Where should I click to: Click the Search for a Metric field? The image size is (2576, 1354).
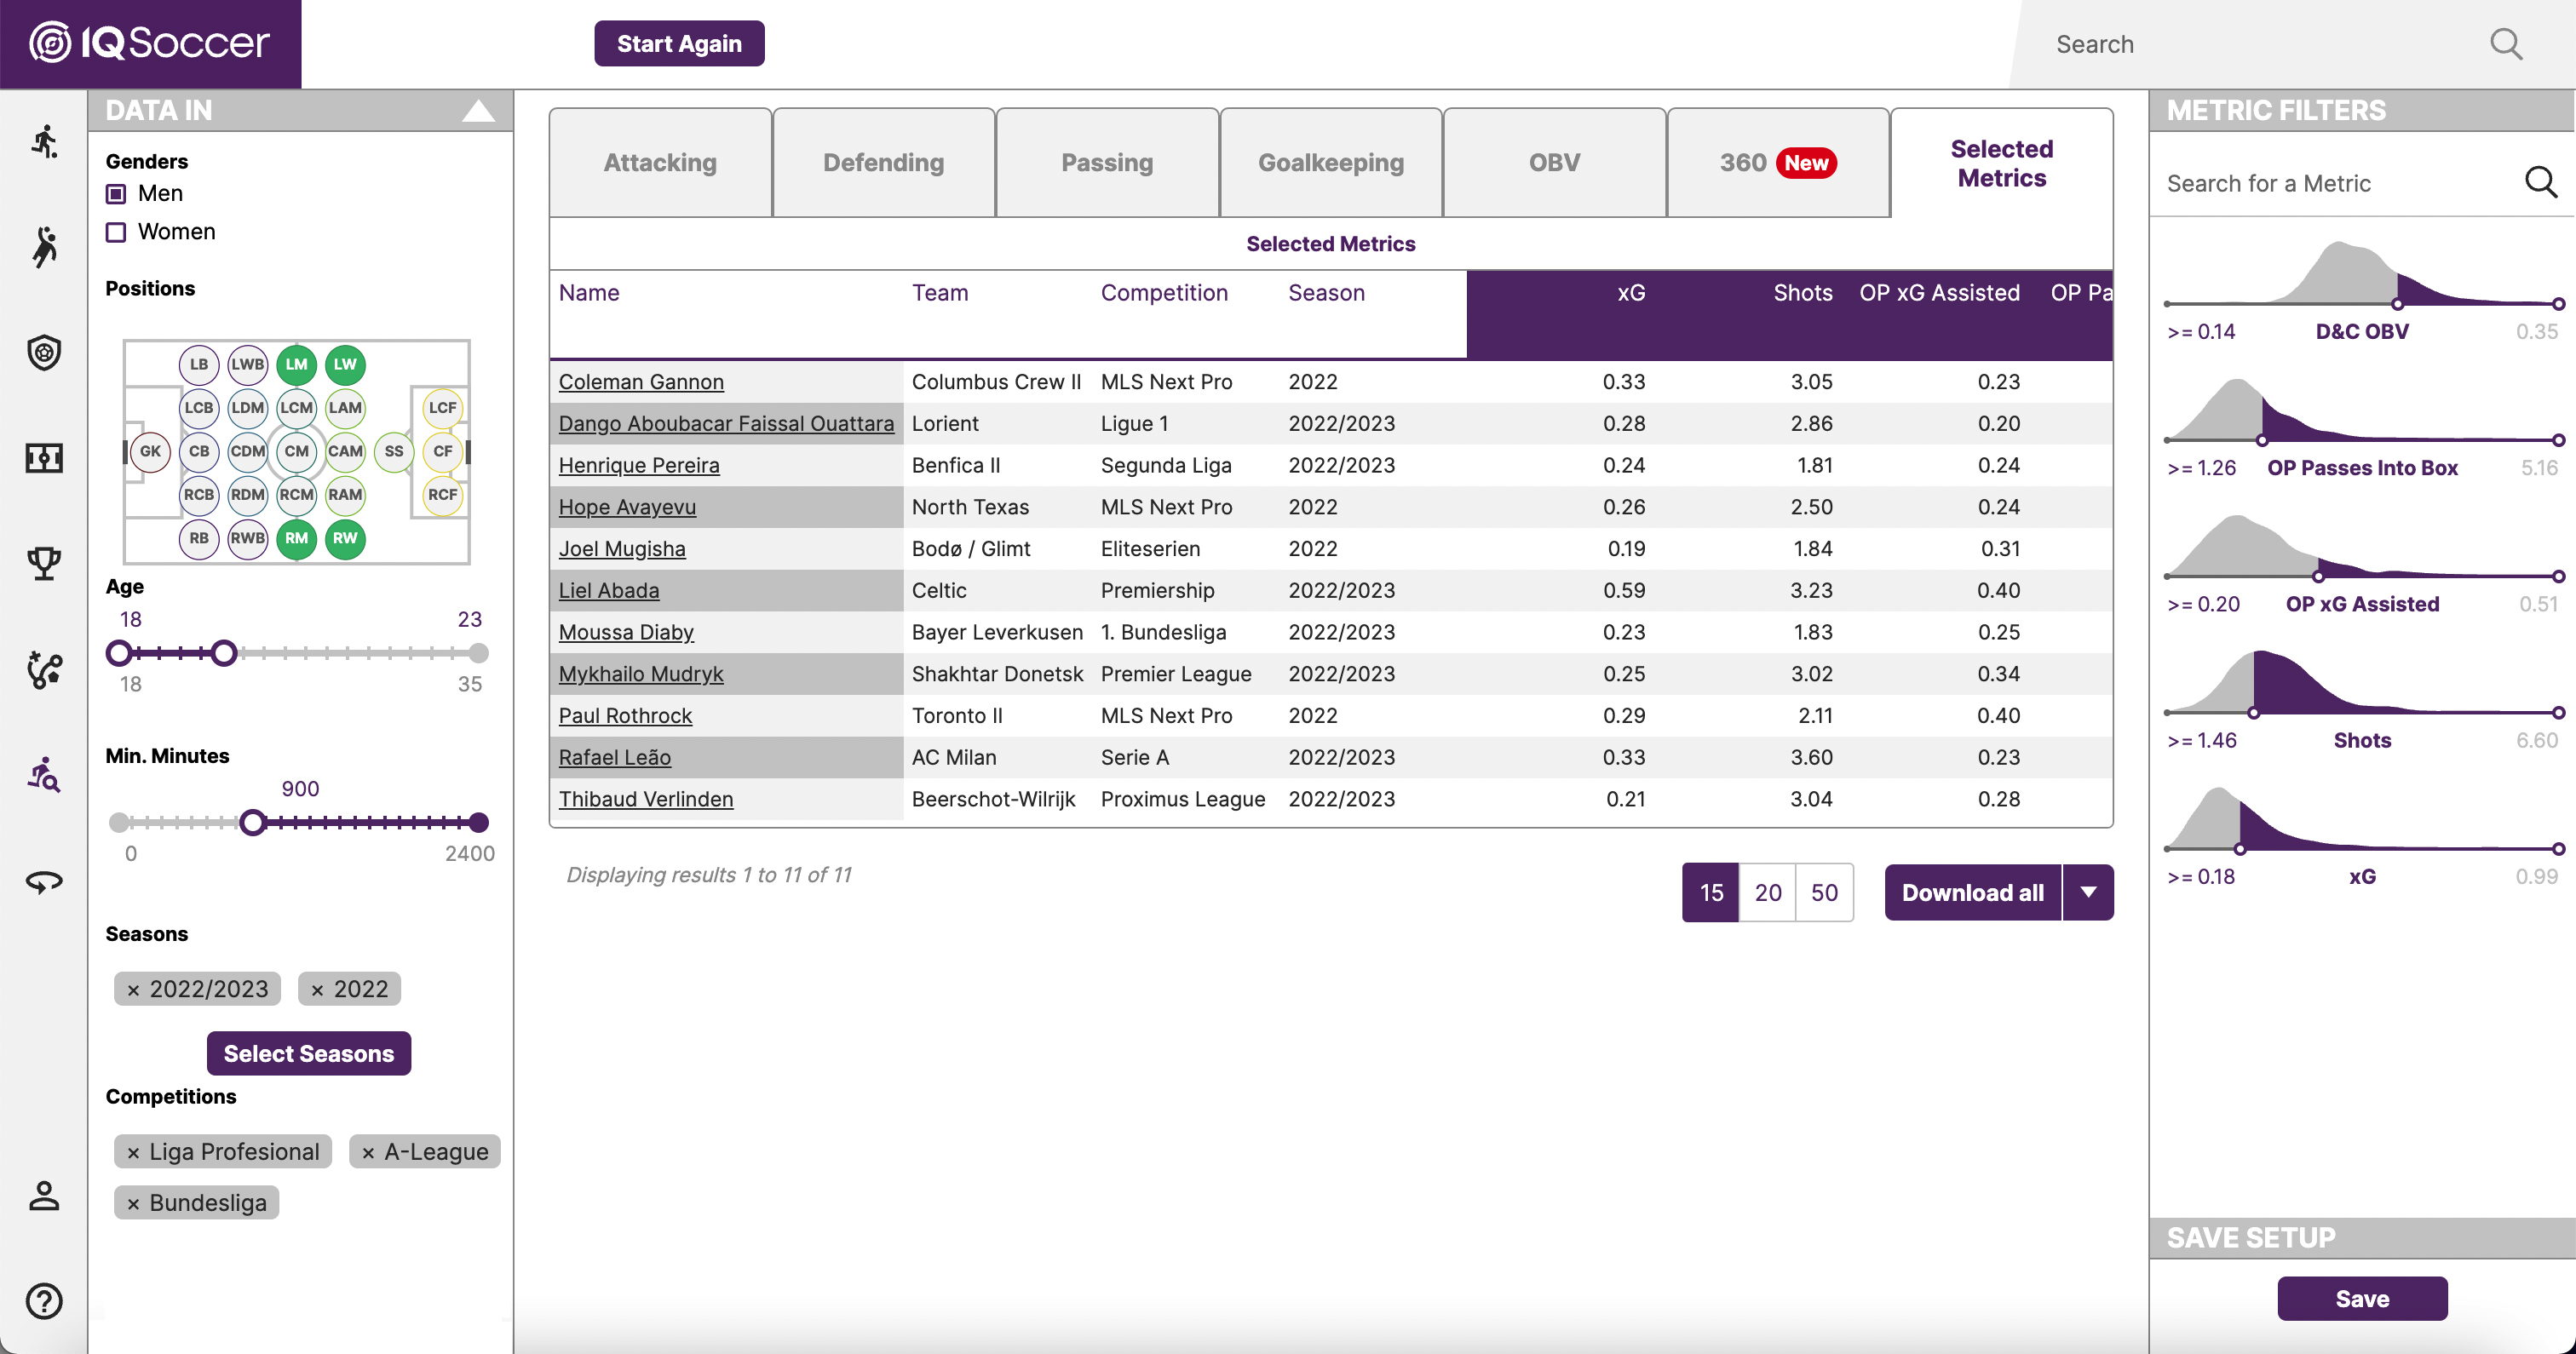click(2338, 183)
